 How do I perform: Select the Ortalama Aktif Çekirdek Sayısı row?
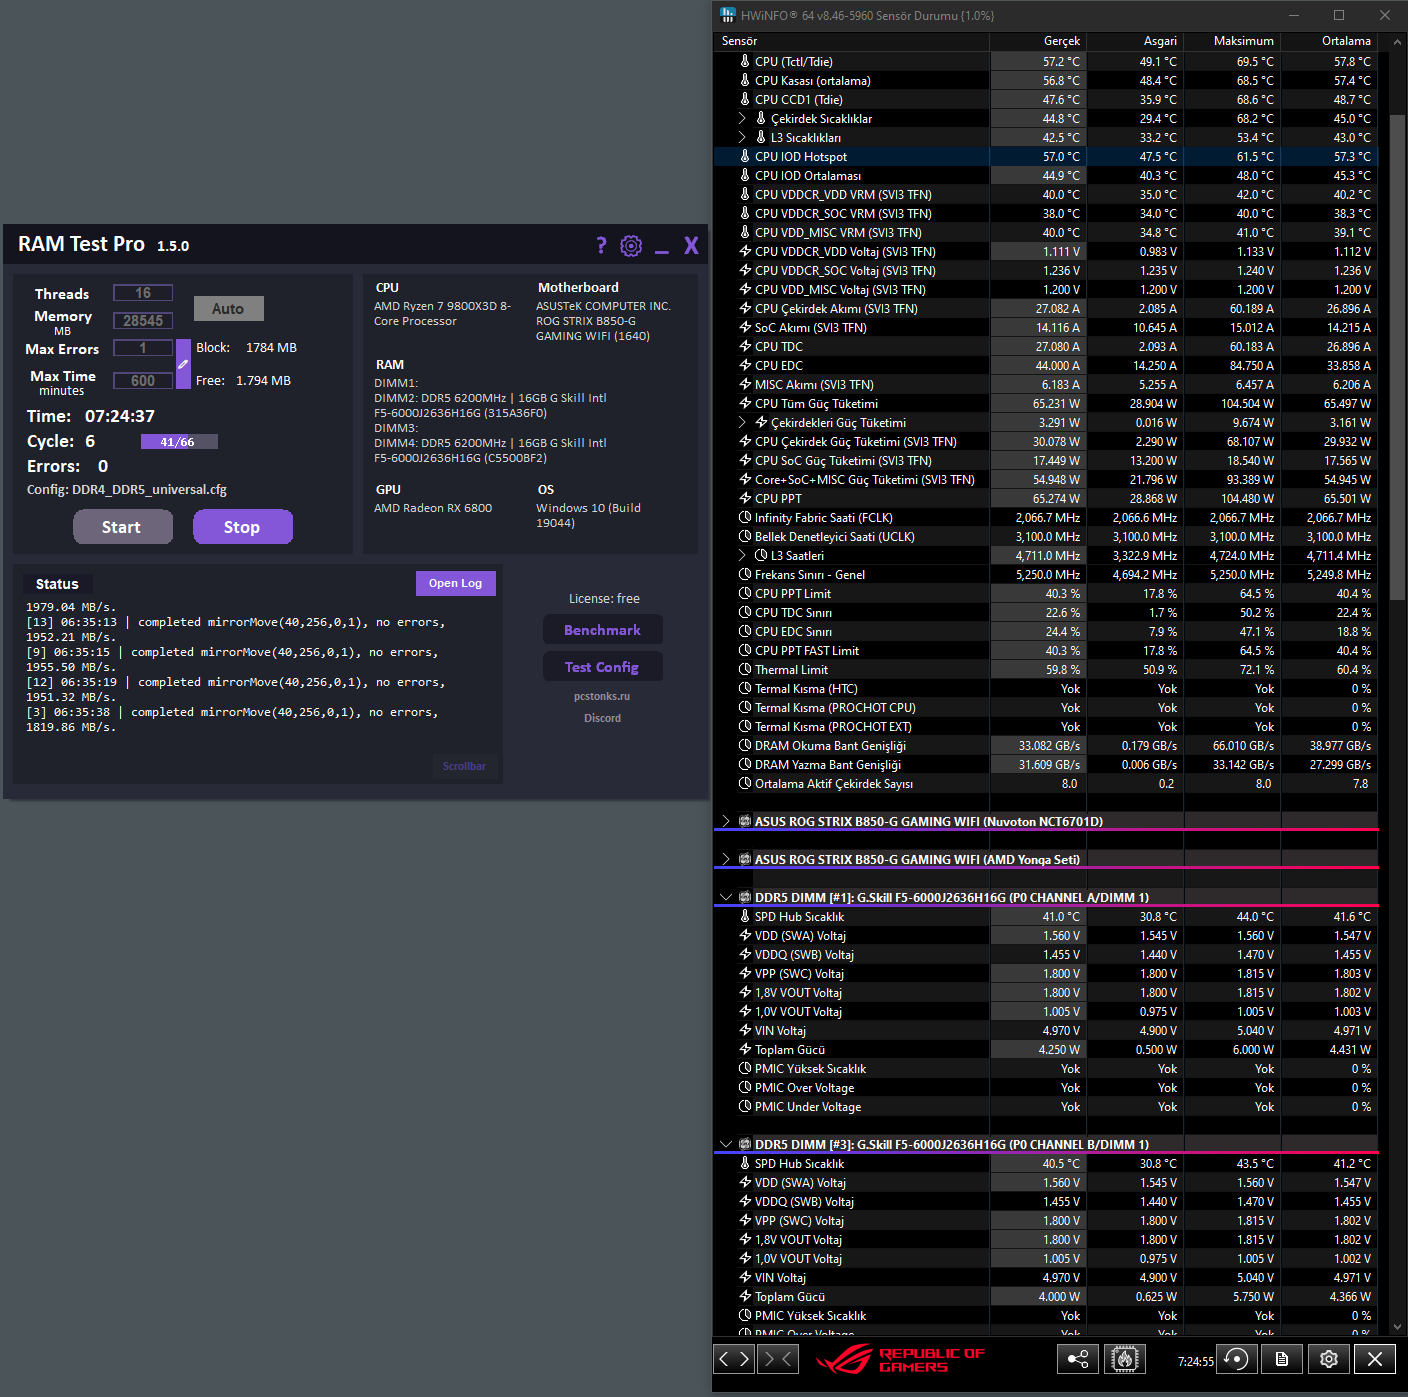tap(1046, 783)
